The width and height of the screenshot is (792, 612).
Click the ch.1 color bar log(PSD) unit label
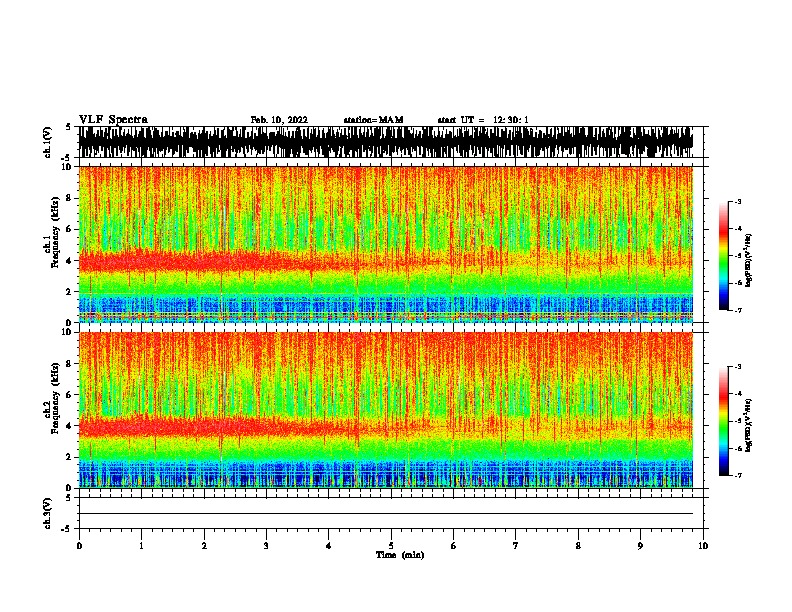[748, 260]
